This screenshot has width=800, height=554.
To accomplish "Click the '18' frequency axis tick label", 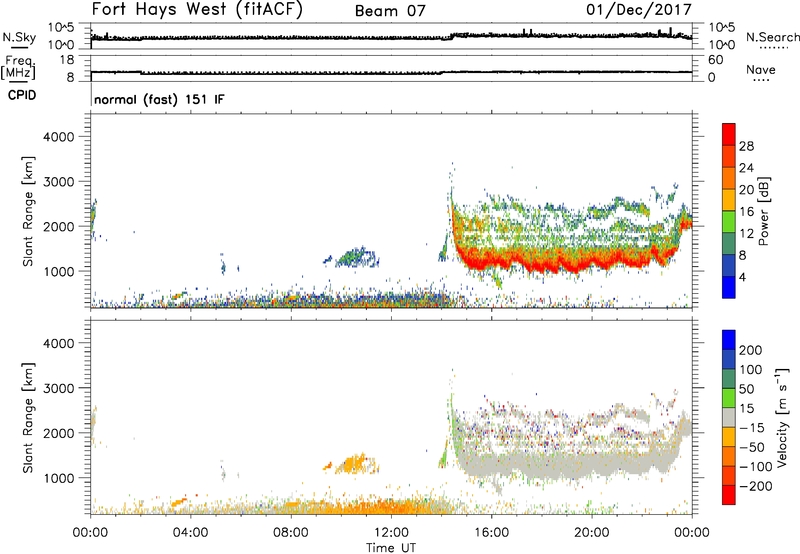I will pos(67,60).
